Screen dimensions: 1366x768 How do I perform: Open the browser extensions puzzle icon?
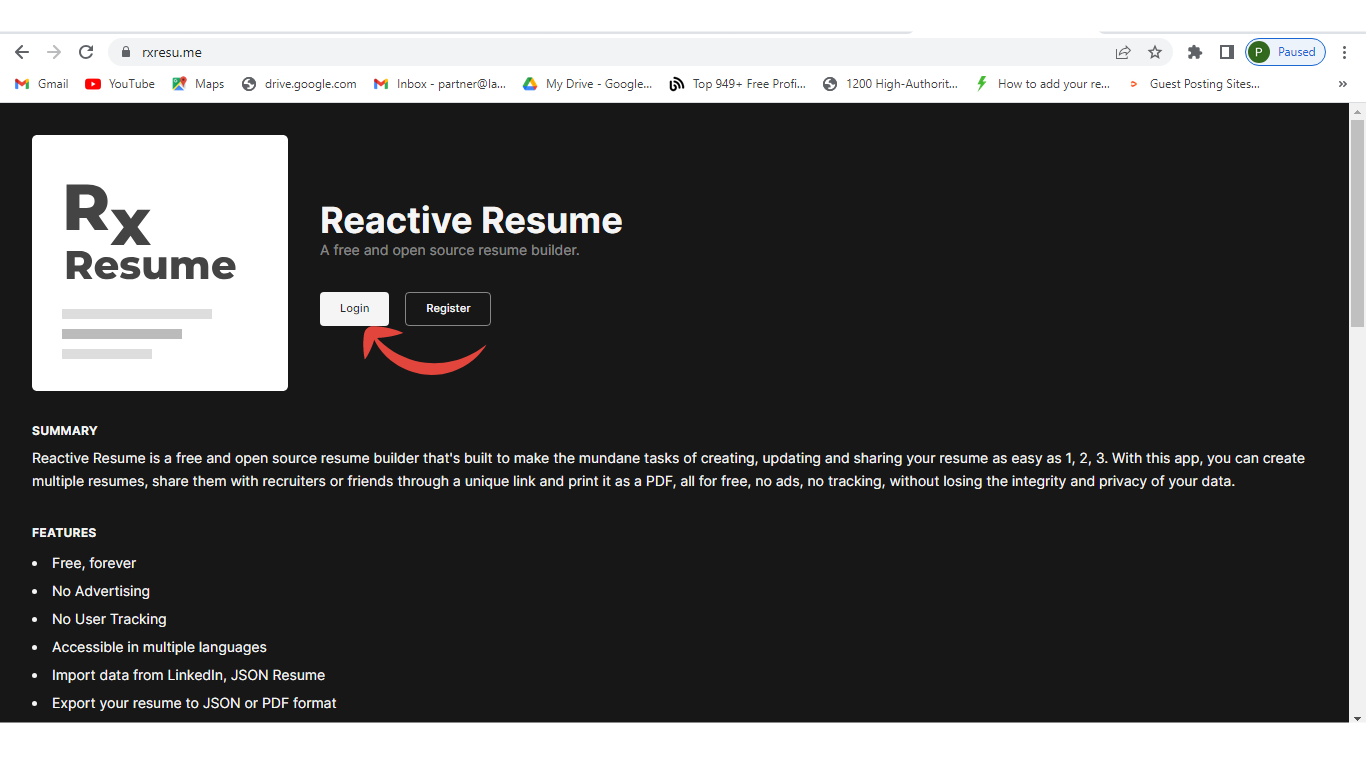tap(1194, 51)
